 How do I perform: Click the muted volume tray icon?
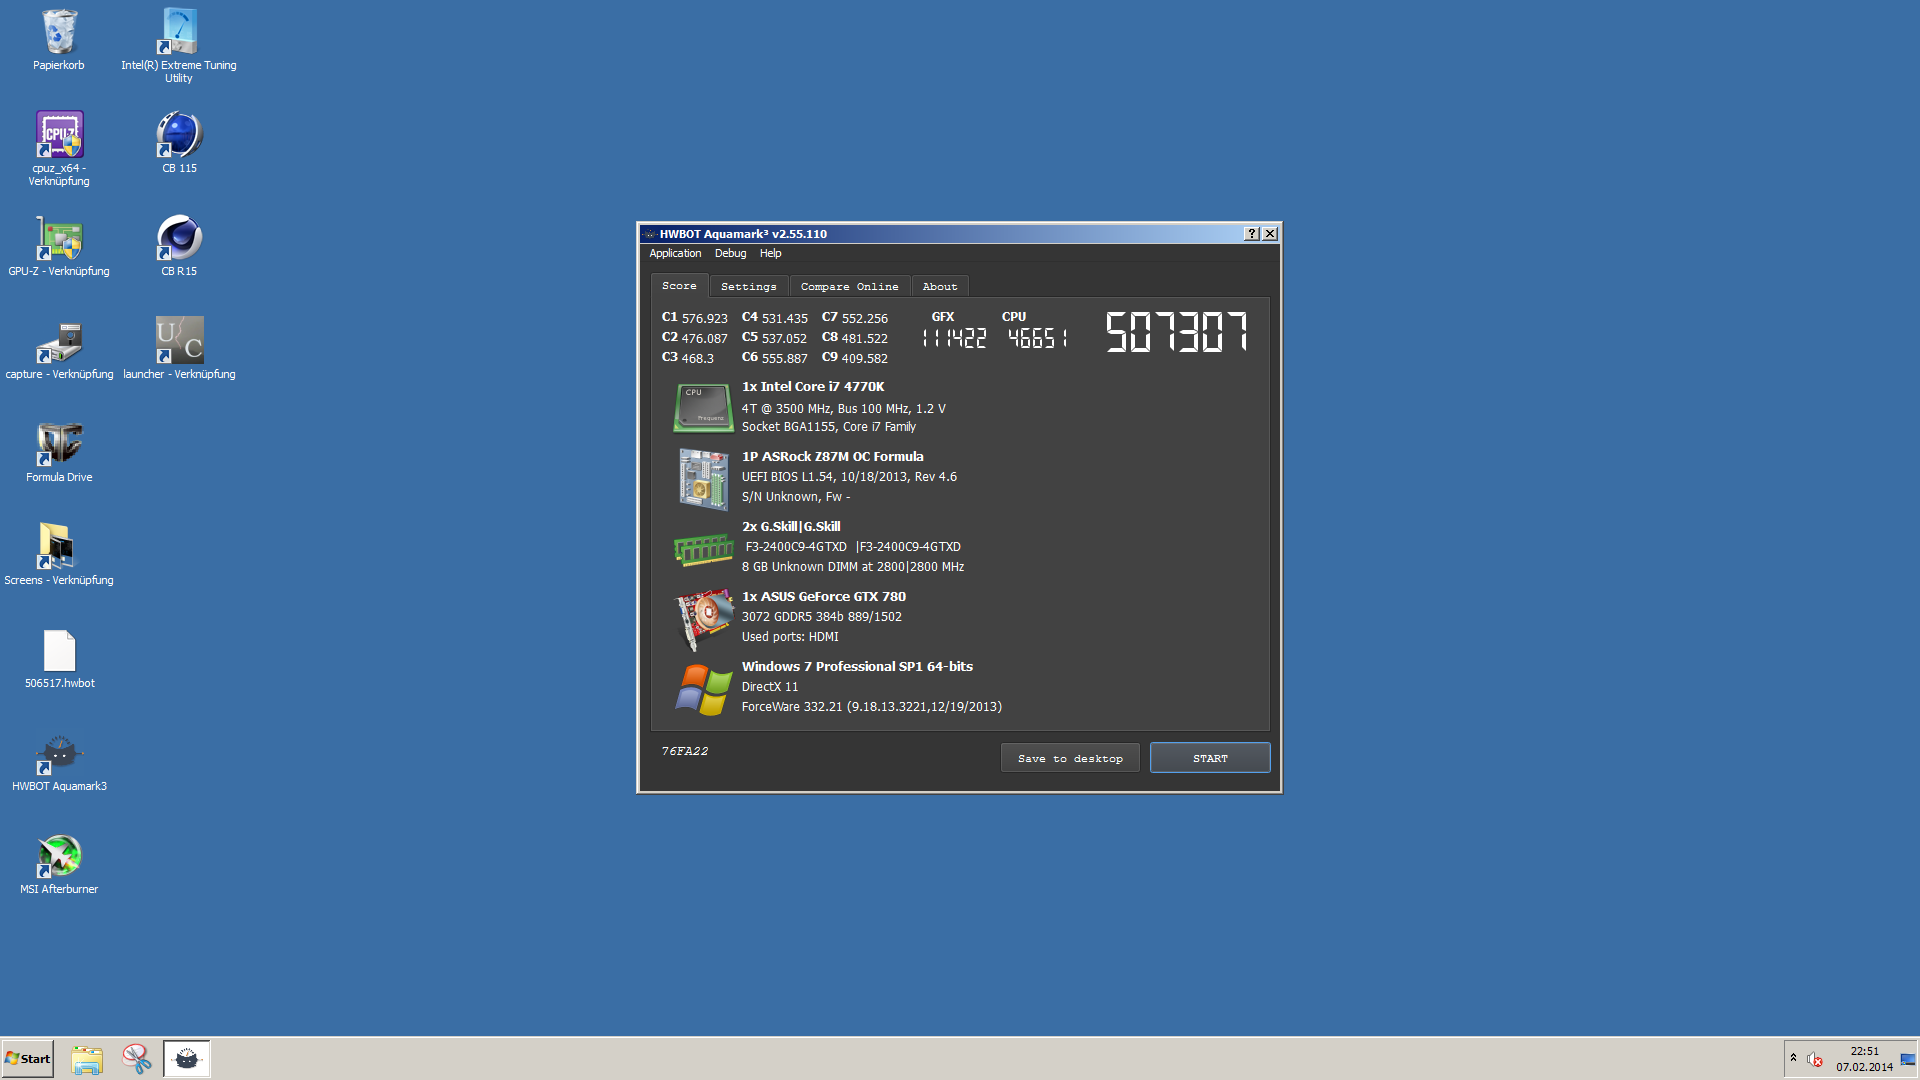(1815, 1059)
